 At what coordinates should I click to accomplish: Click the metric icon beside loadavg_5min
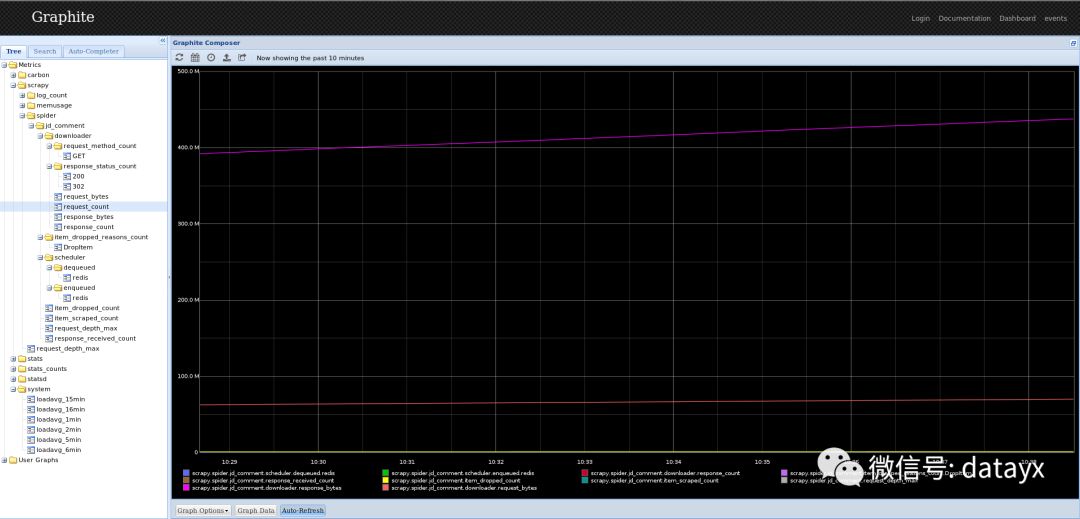click(30, 440)
